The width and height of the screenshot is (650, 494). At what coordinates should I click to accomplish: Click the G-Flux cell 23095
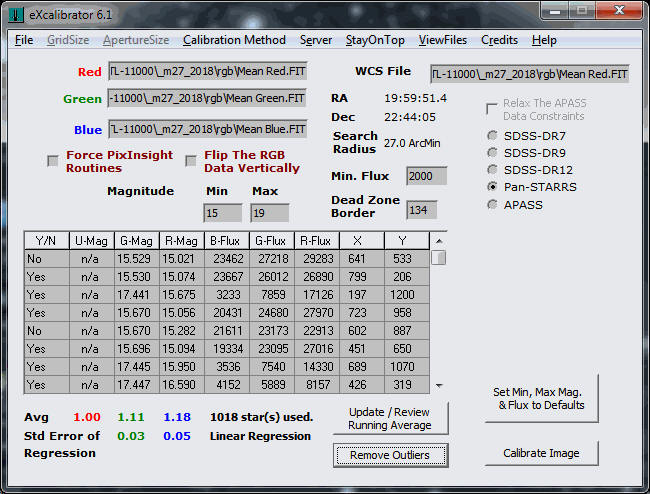click(x=272, y=349)
